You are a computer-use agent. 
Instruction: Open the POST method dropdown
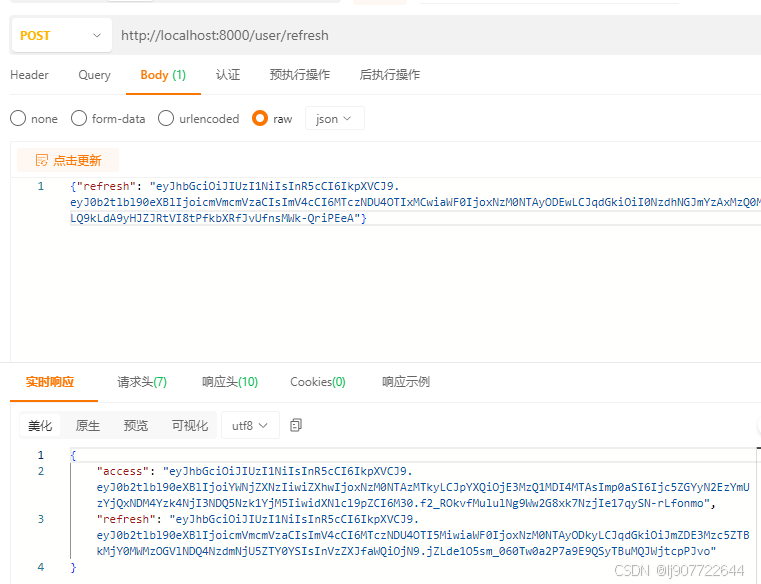coord(62,35)
